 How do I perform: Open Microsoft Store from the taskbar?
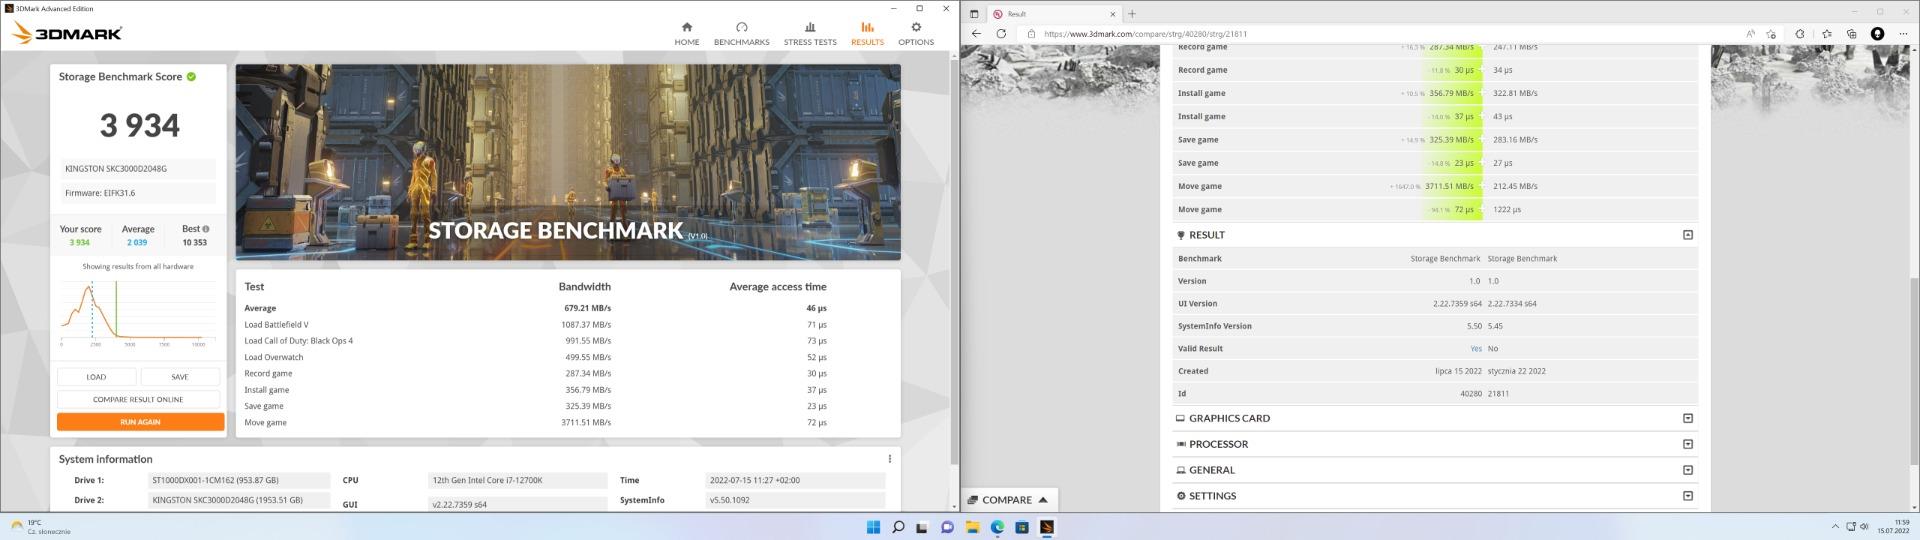(1022, 527)
